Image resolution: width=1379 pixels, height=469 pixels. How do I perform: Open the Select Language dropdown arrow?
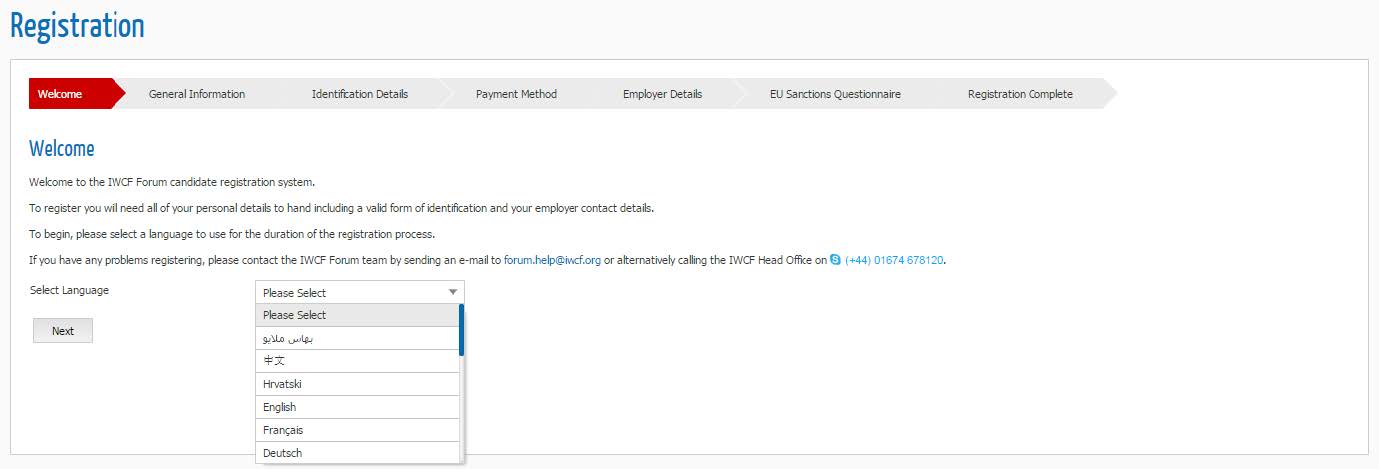(453, 292)
